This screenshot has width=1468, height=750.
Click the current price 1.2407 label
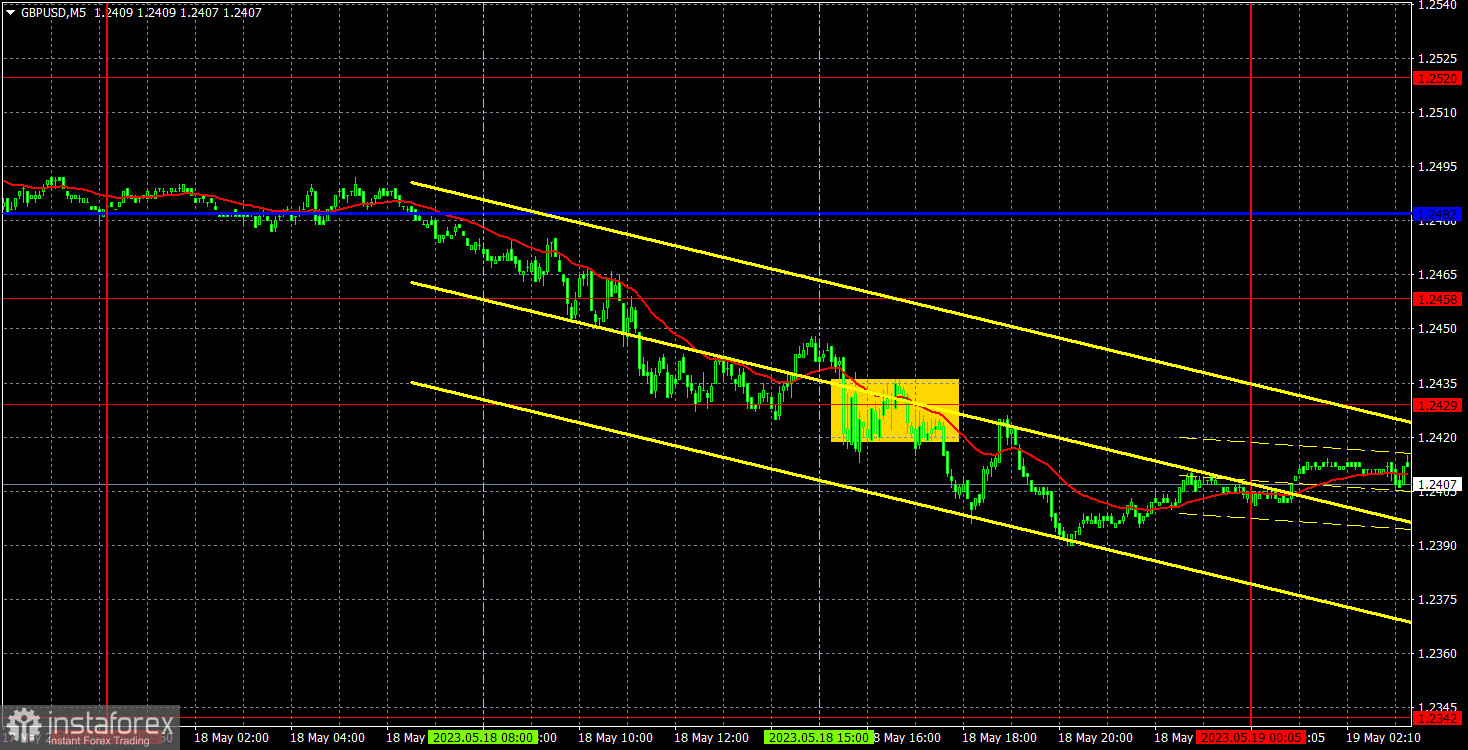pos(1438,485)
